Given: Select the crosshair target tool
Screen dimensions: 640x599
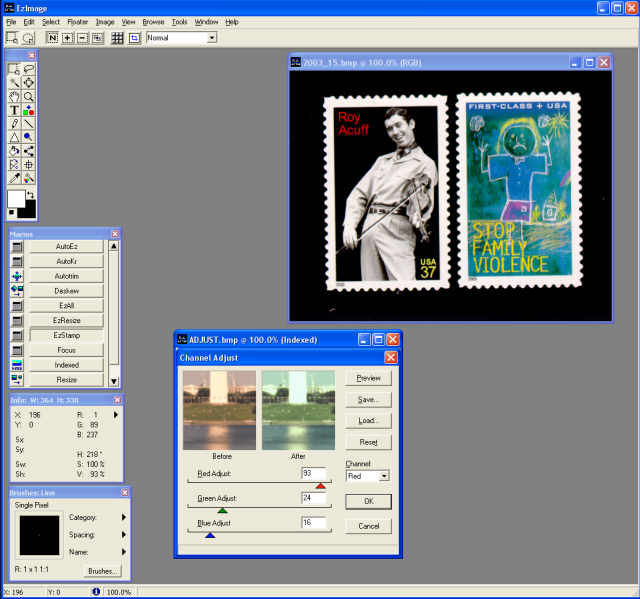Looking at the screenshot, I should (x=29, y=164).
